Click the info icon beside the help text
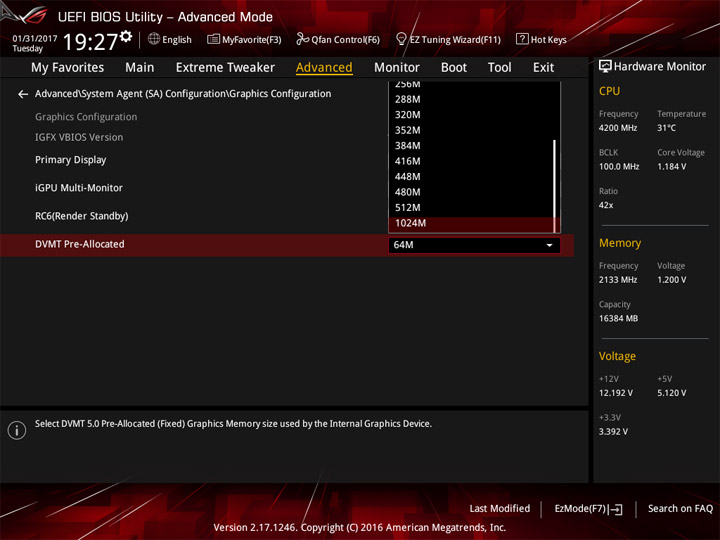This screenshot has width=720, height=540. pos(17,431)
